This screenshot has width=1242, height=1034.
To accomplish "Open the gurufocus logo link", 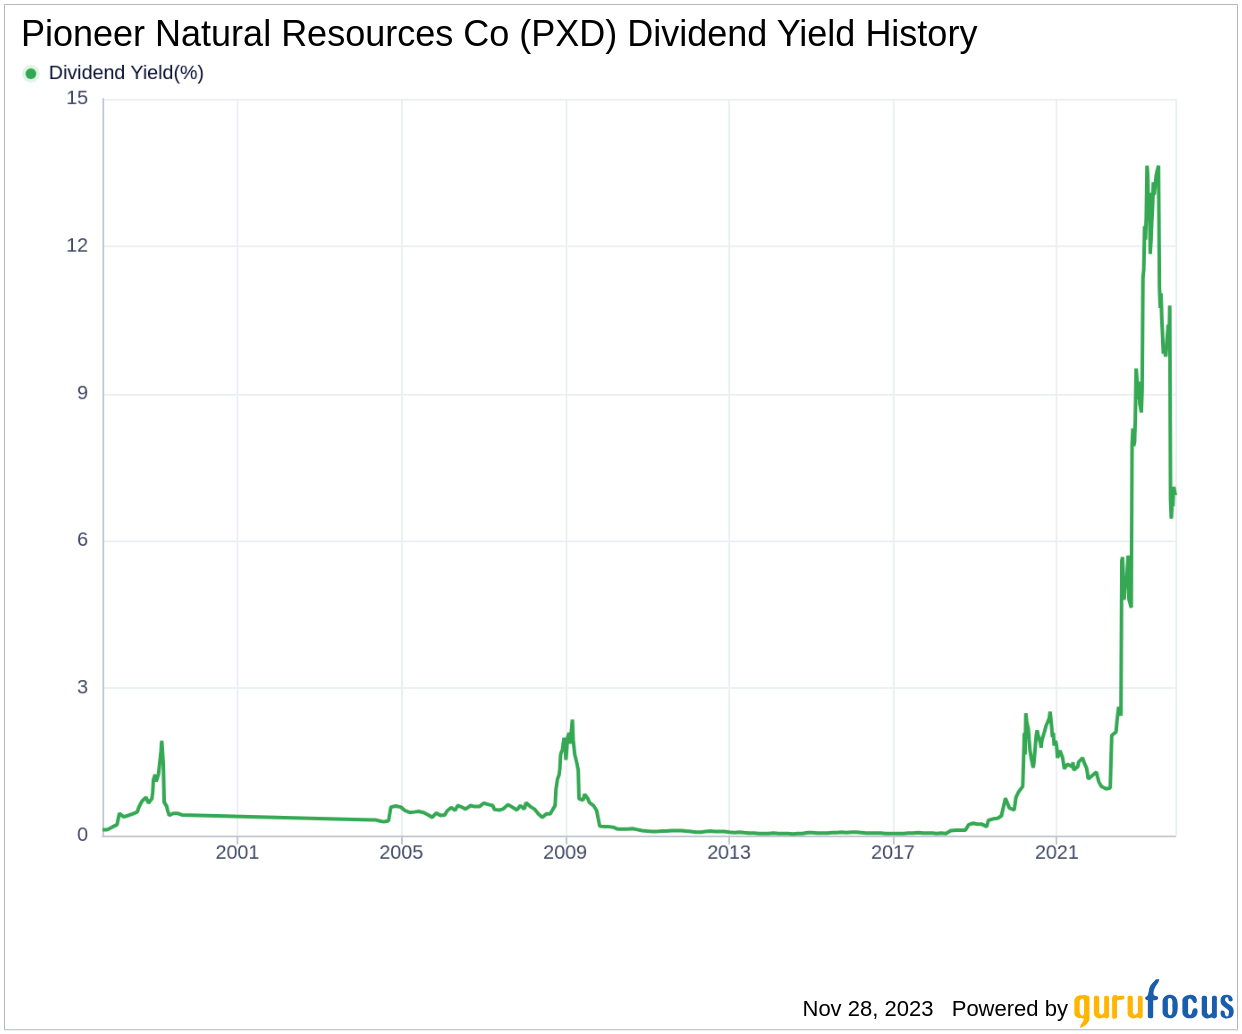I will [1153, 1005].
